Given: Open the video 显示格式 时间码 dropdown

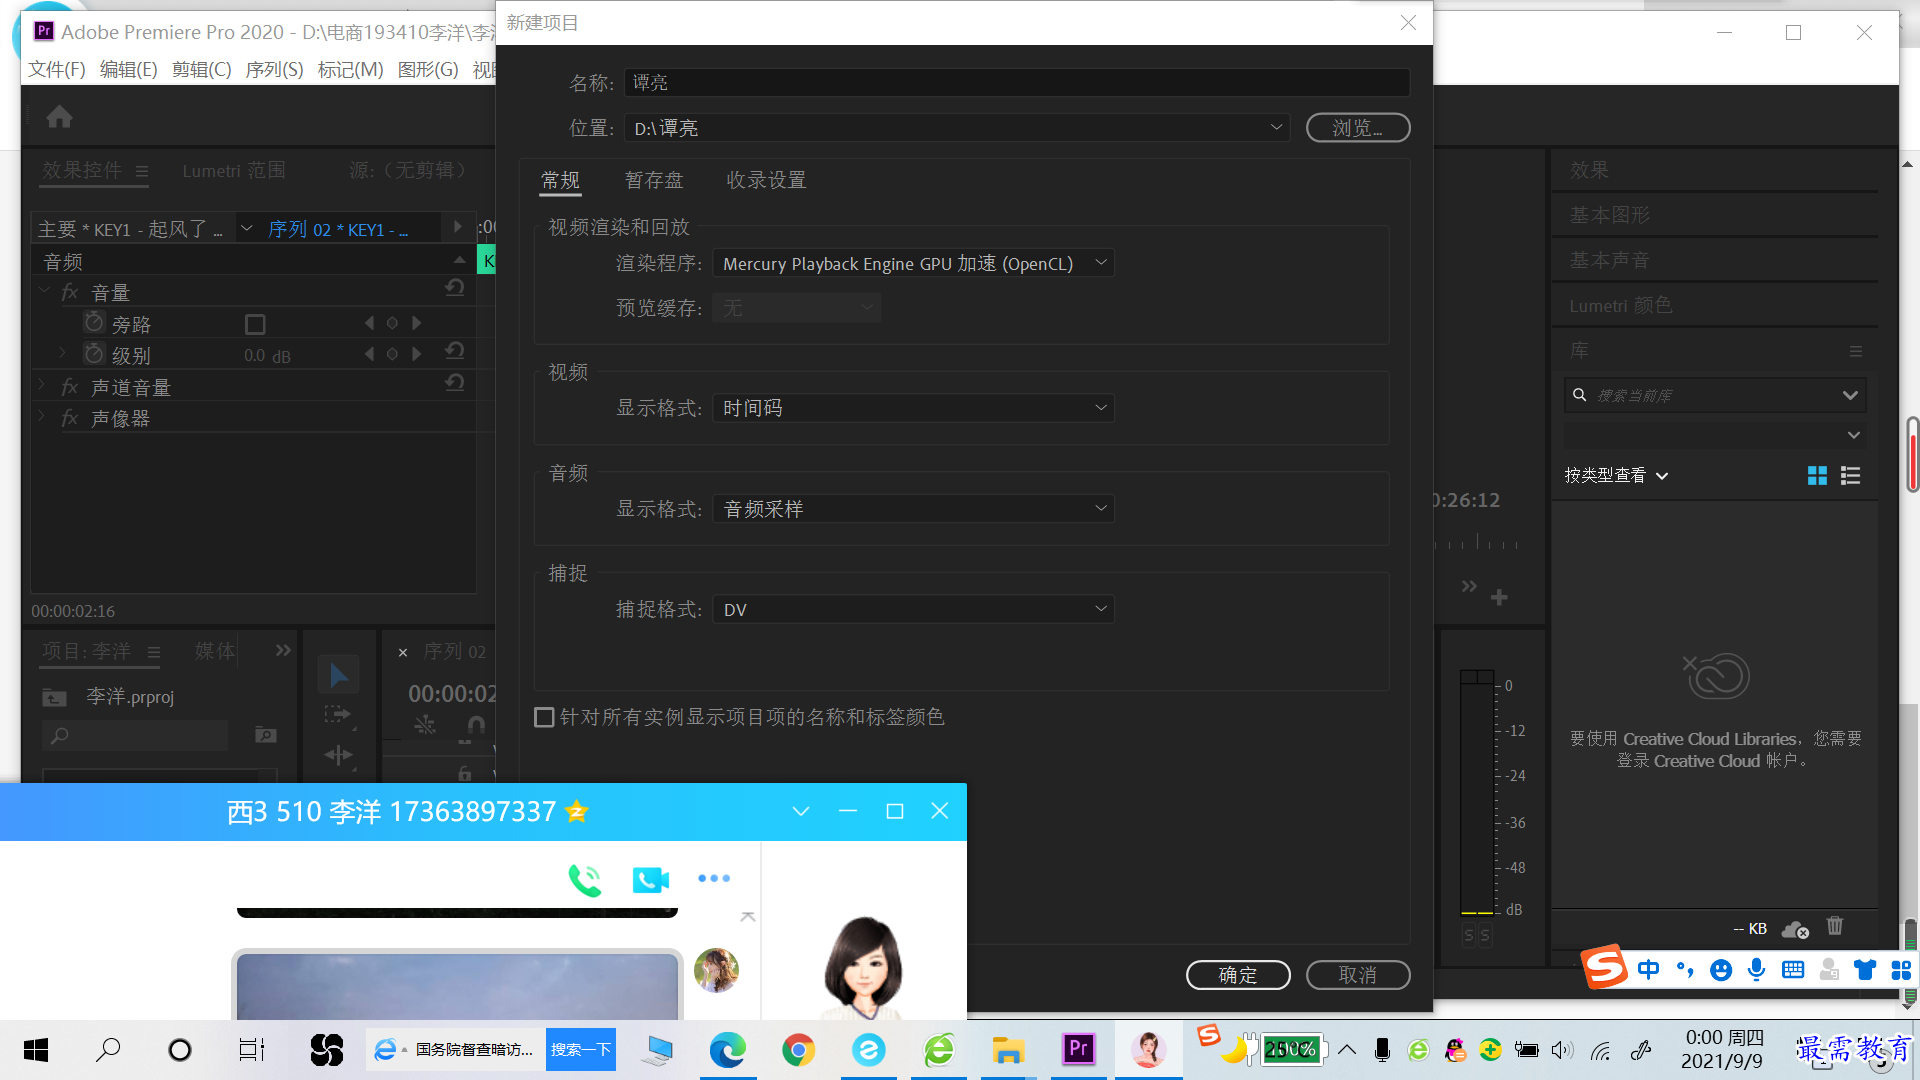Looking at the screenshot, I should tap(913, 408).
